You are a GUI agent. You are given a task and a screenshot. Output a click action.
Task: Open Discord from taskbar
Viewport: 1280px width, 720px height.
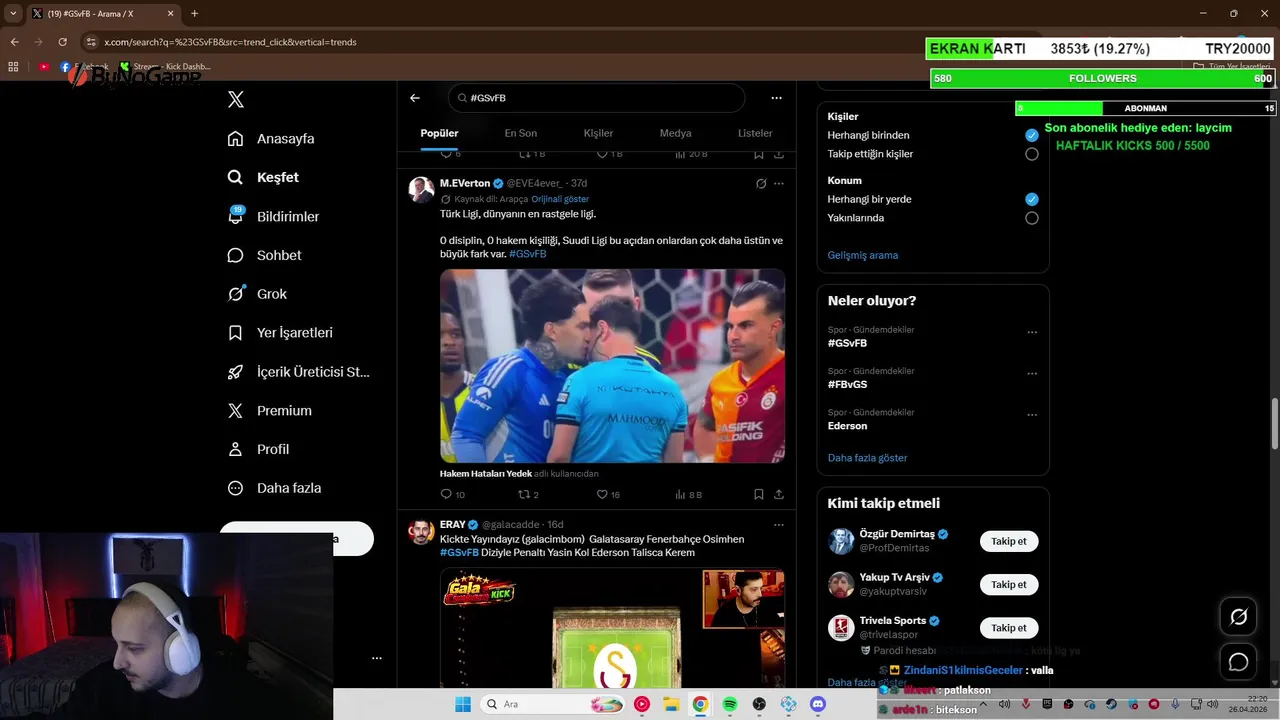point(818,704)
